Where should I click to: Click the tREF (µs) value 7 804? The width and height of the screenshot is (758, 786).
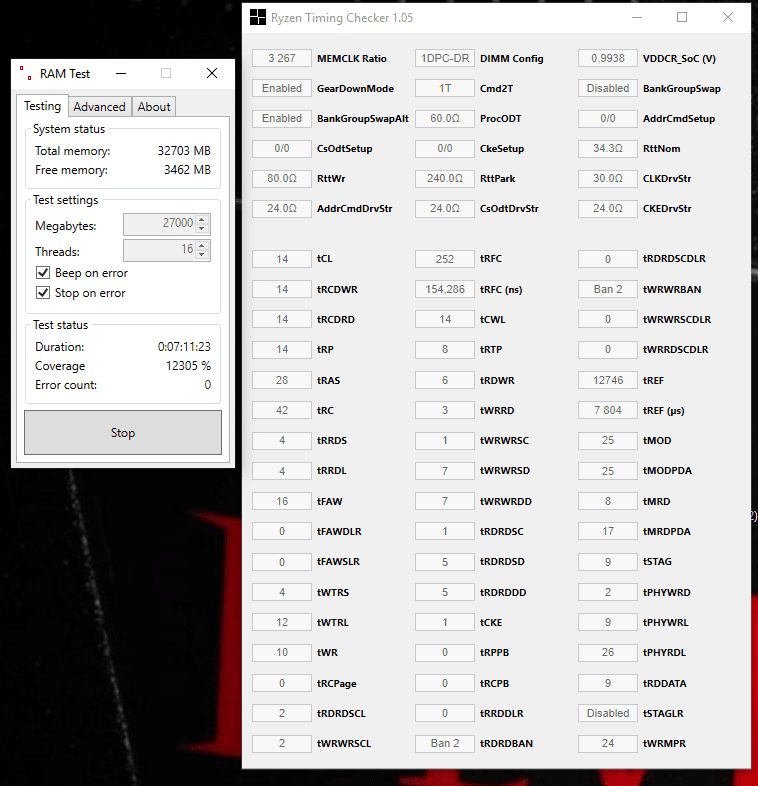[608, 410]
